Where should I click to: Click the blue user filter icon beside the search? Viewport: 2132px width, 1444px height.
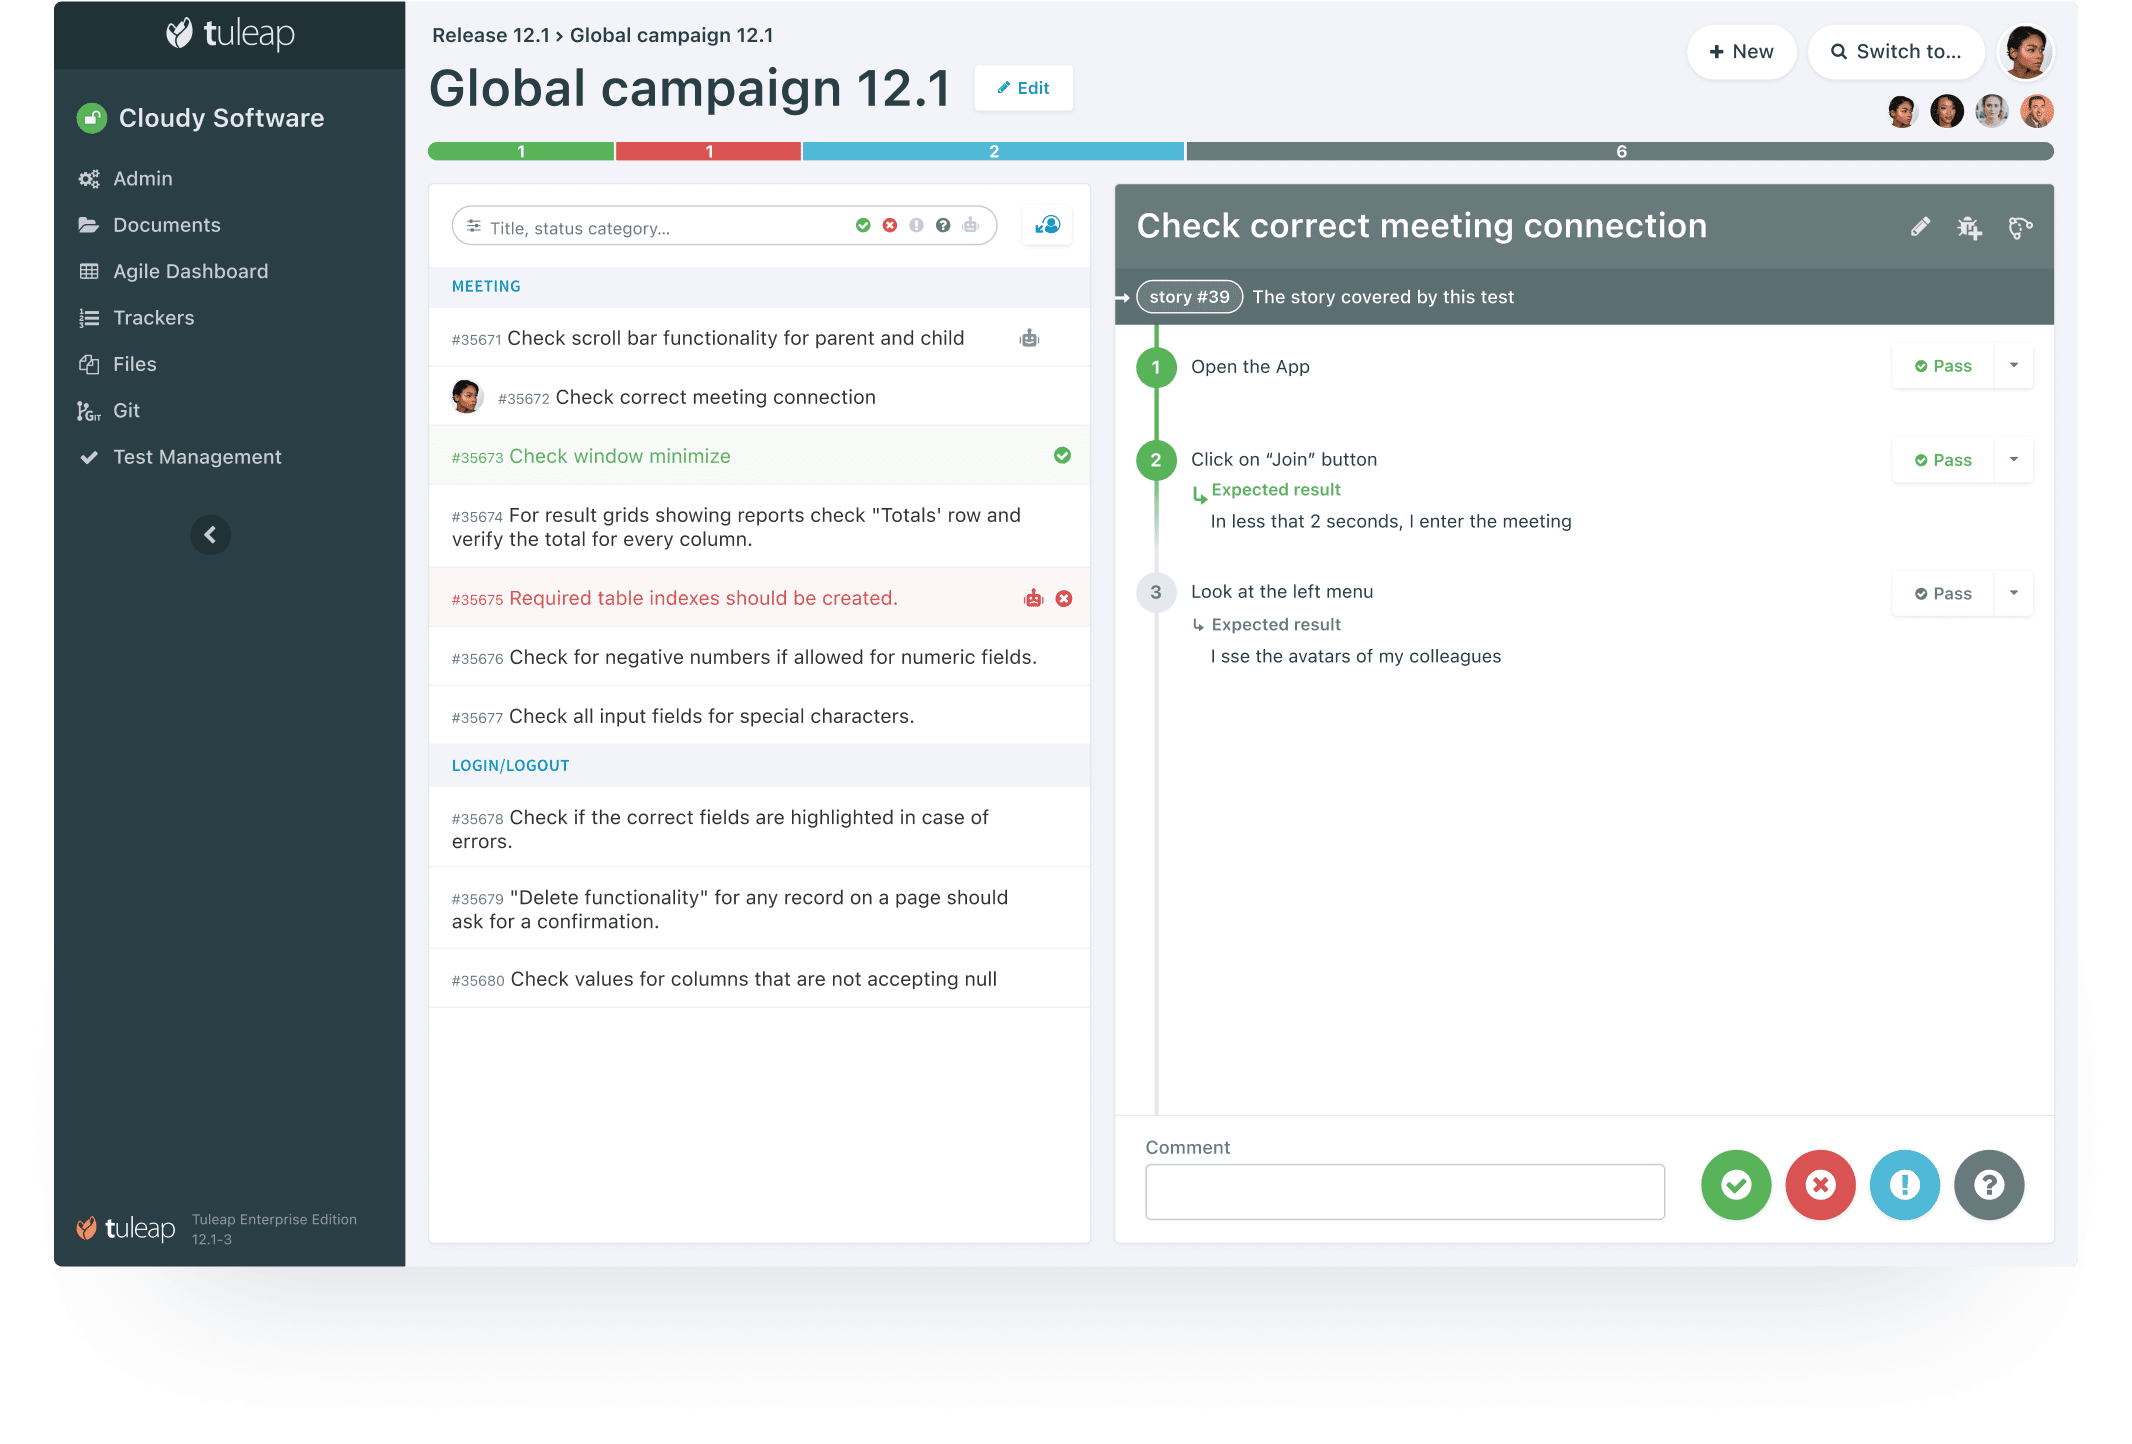point(1046,225)
